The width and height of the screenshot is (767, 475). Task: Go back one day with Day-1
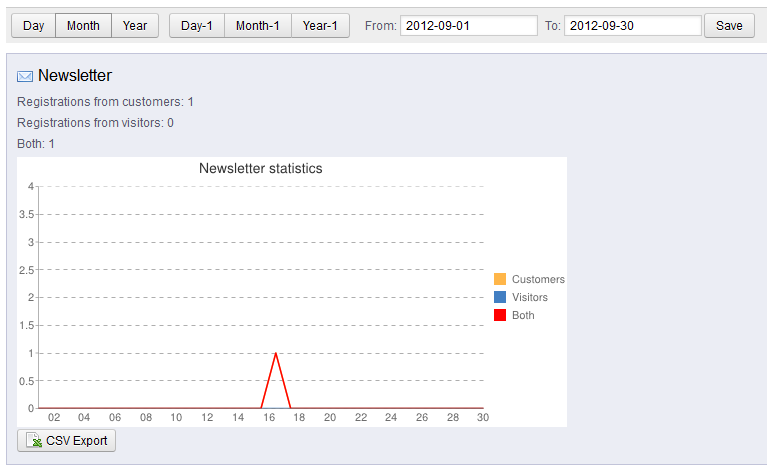tap(197, 25)
